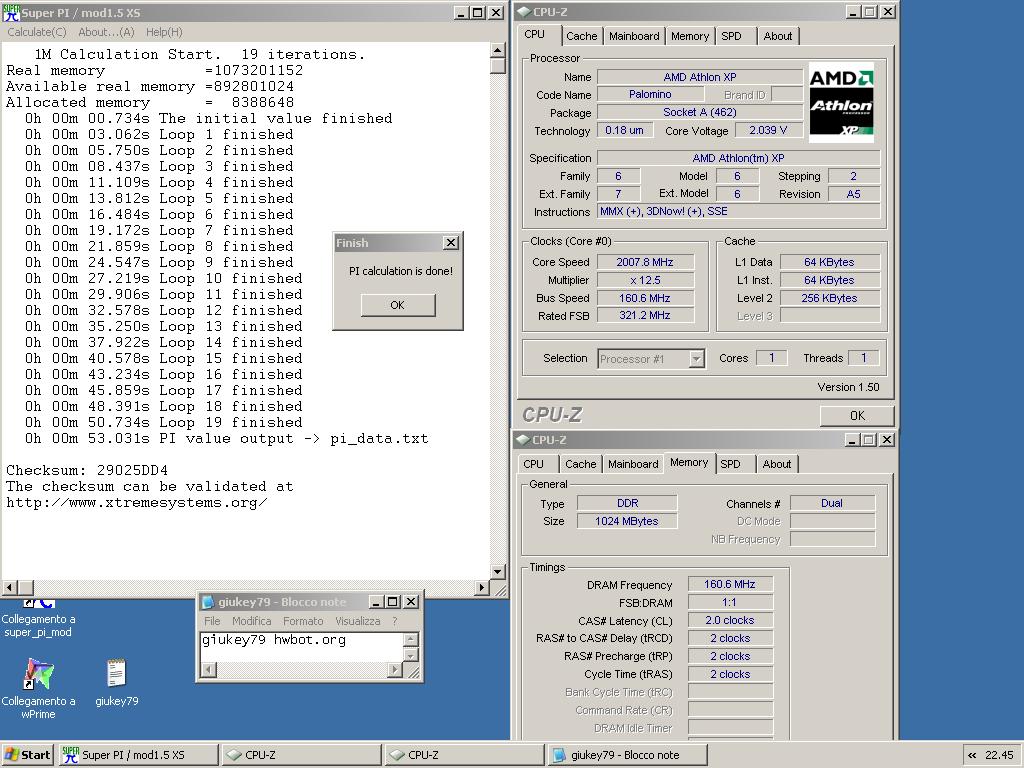Screen dimensions: 1024x768
Task: Click Notepad horizontal scrollbar right arrow
Action: pos(394,669)
